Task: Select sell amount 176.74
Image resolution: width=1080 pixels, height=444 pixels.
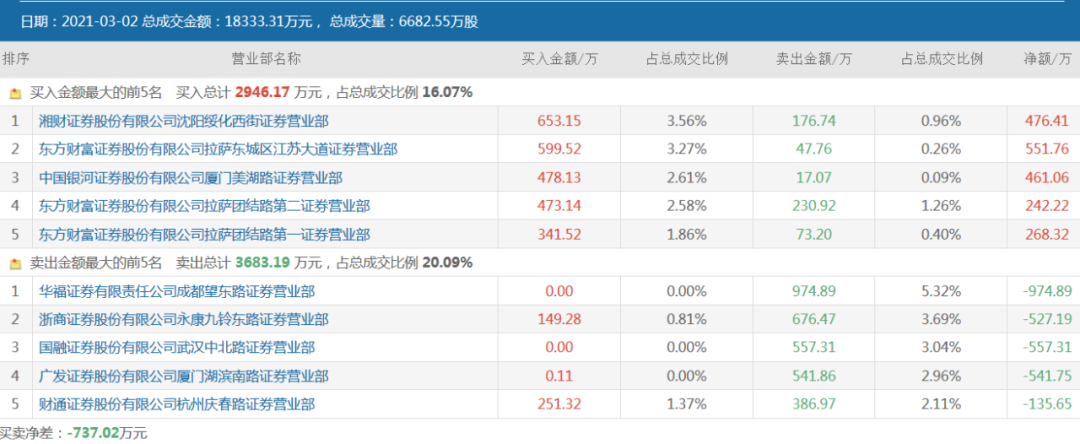Action: coord(814,121)
